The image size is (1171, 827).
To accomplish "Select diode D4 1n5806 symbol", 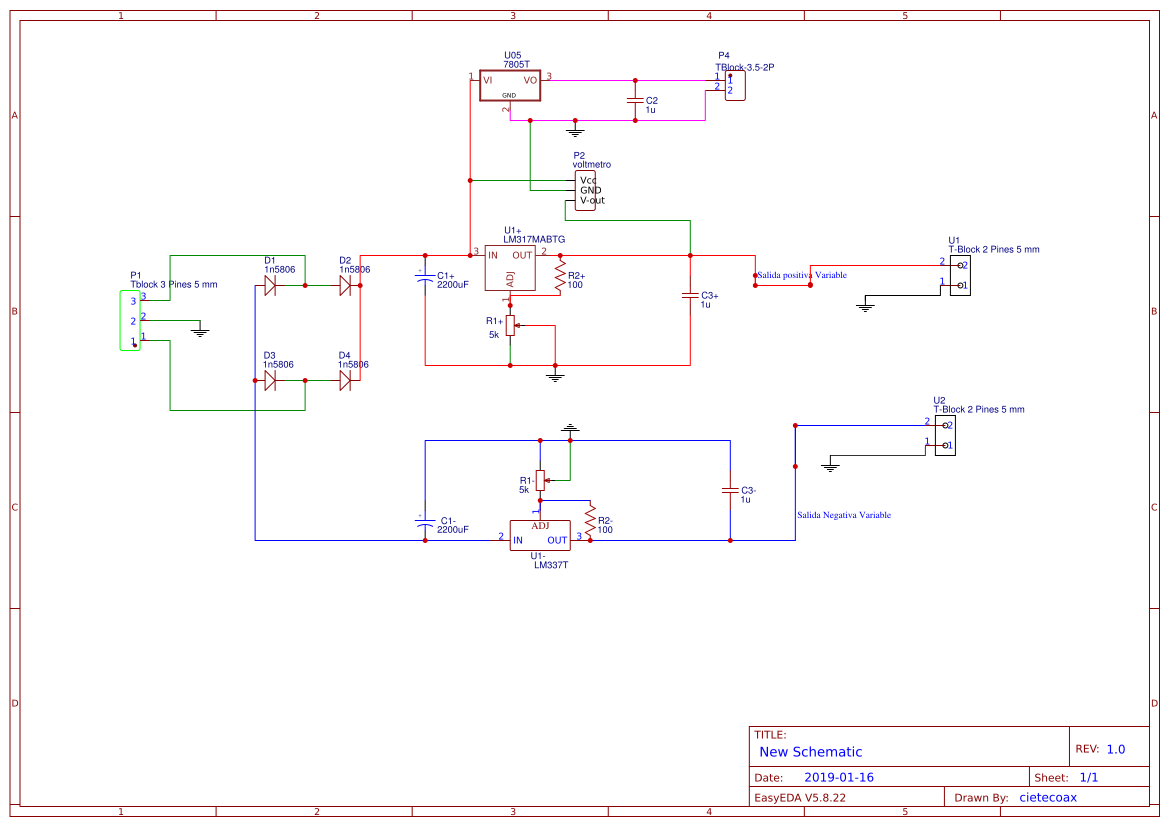I will [x=345, y=380].
